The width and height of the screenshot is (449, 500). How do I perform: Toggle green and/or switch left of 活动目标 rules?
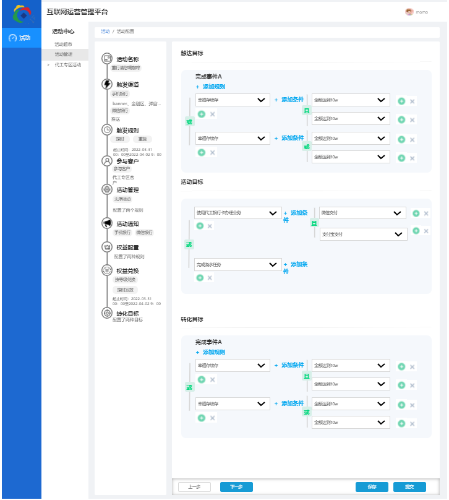coord(189,245)
